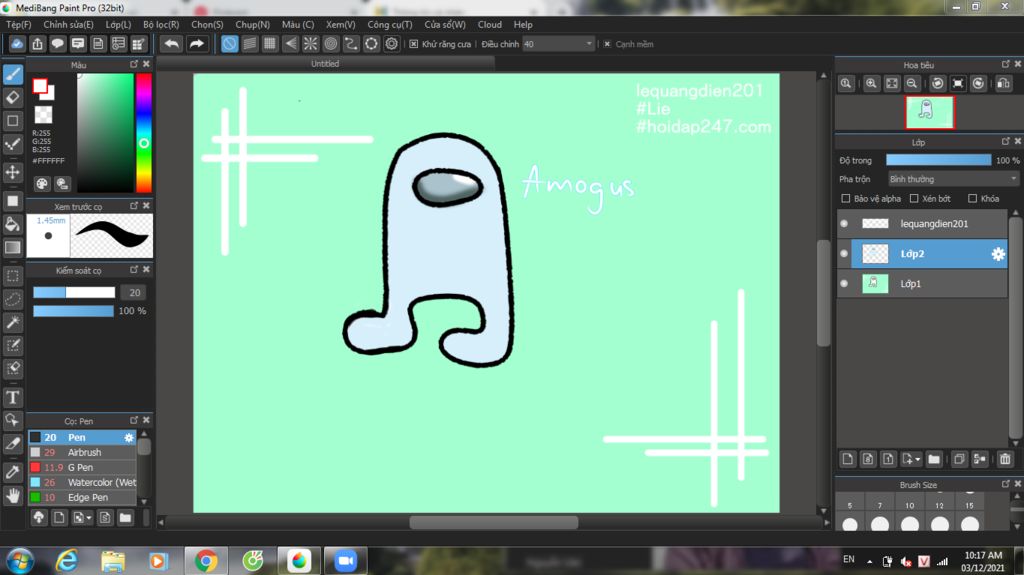The height and width of the screenshot is (575, 1024).
Task: Enable Bảo vệ alpha checkbox
Action: point(846,199)
